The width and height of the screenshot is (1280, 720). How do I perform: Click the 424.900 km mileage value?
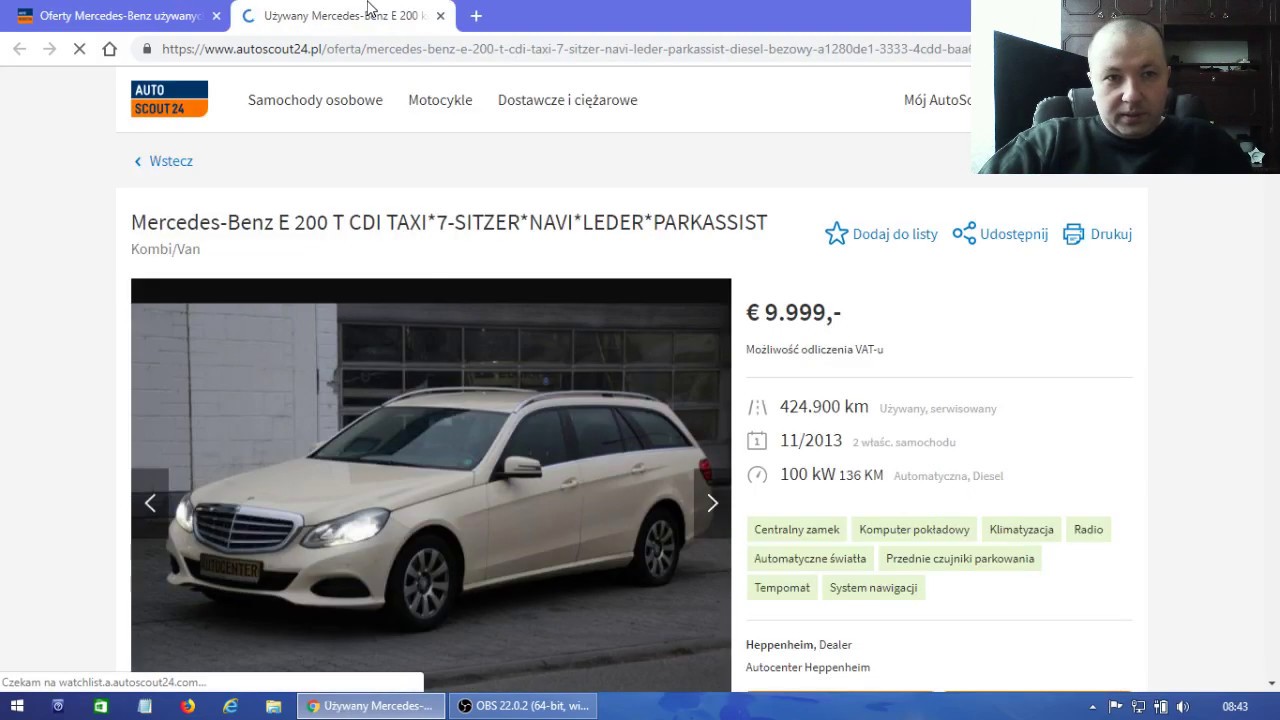824,407
